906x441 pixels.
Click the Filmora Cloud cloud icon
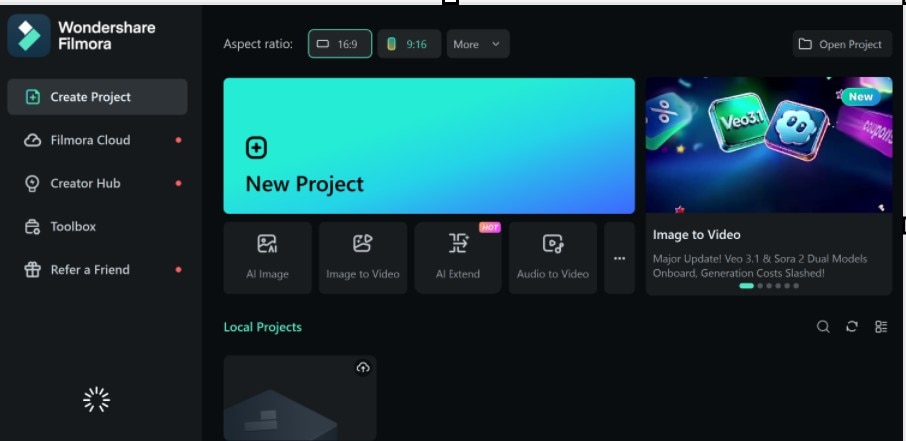tap(32, 140)
